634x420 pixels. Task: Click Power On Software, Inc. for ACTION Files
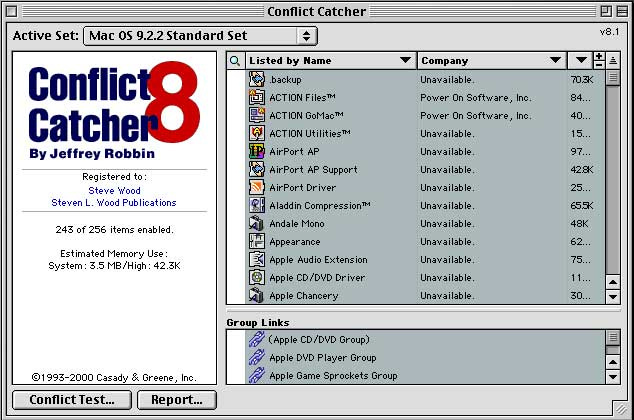pos(476,98)
